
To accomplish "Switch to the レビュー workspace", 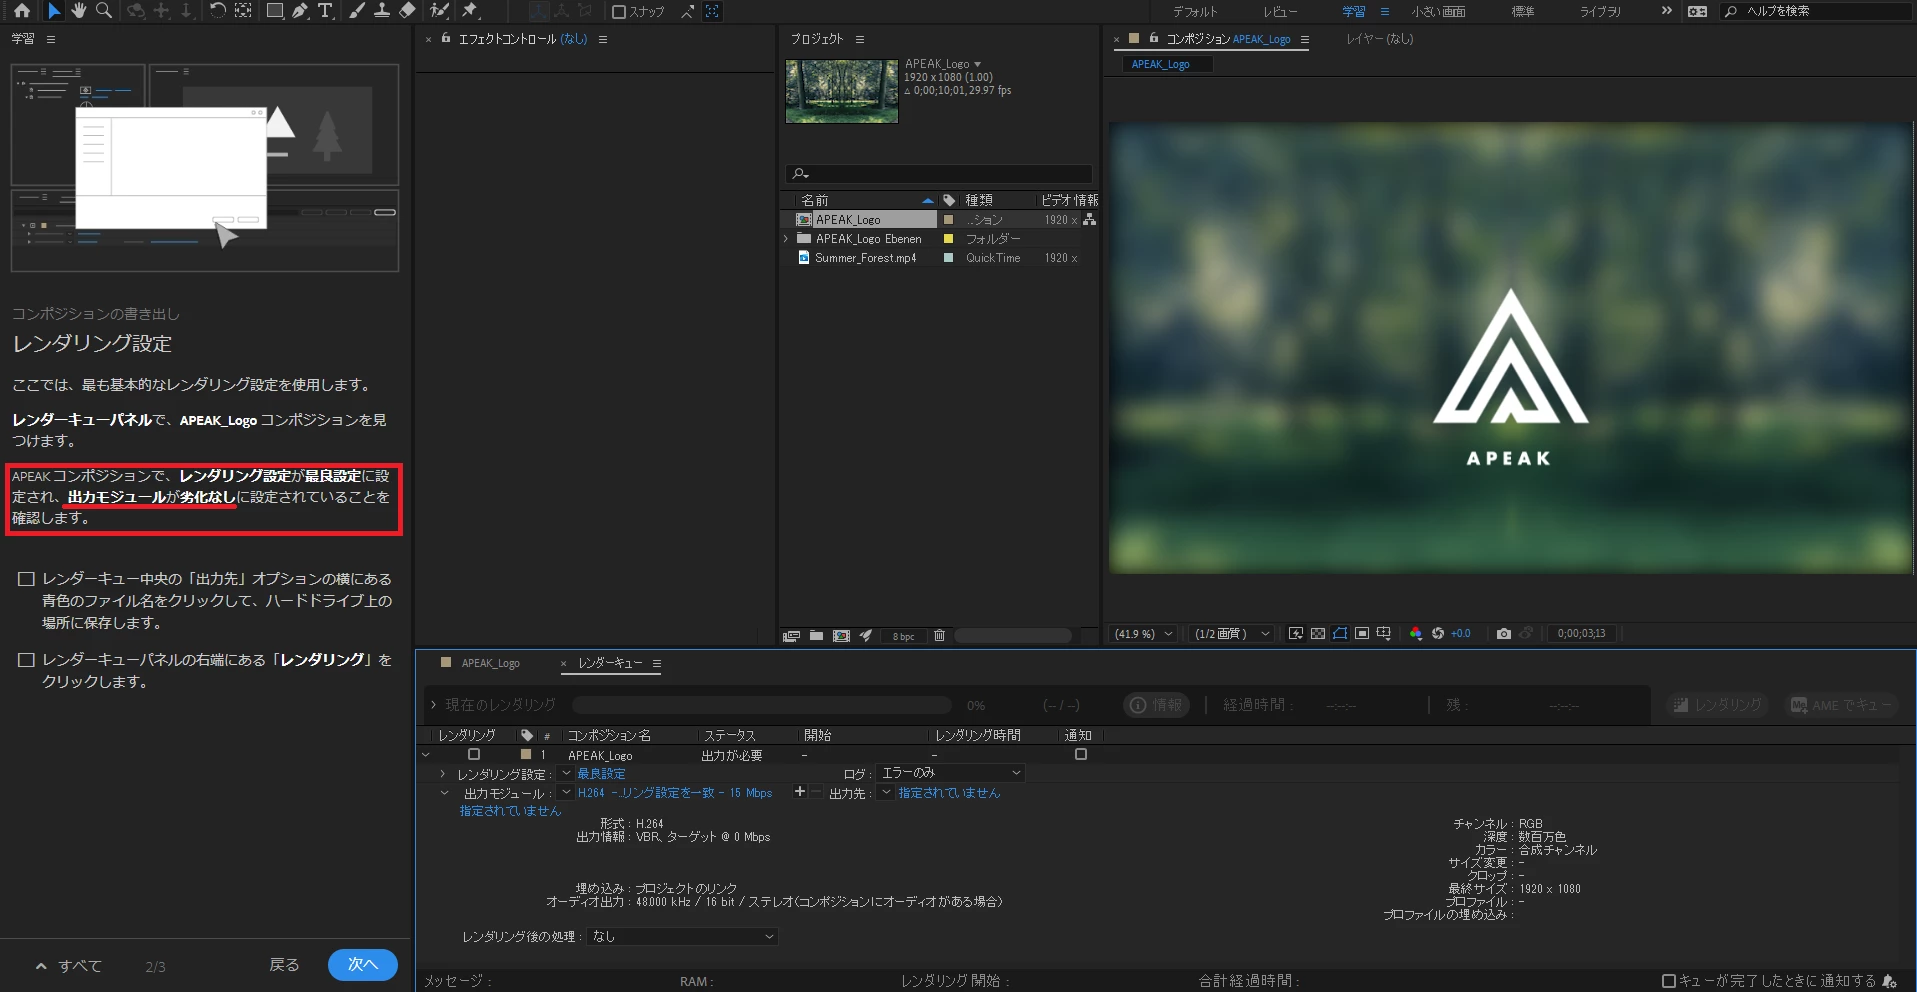I will (1280, 11).
